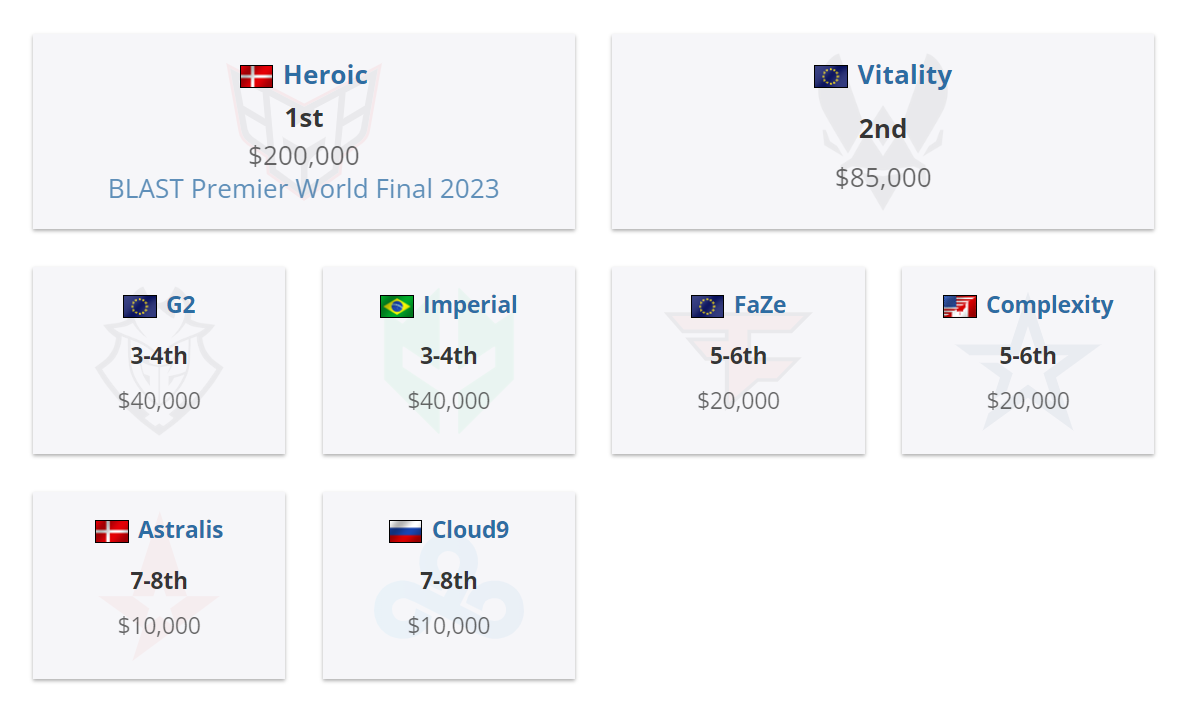Viewport: 1186px width, 709px height.
Task: Click the Danish flag next to Heroic
Action: tap(257, 74)
